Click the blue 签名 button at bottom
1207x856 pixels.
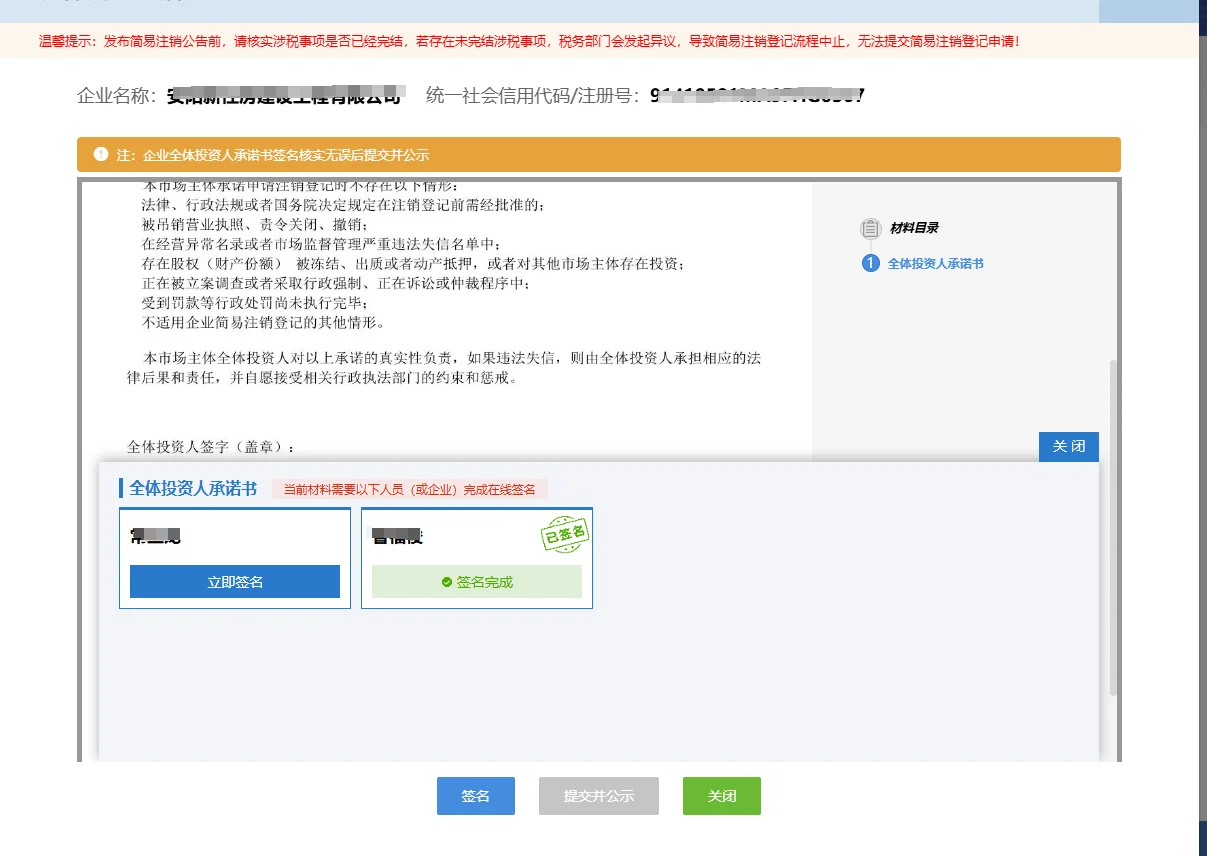click(x=476, y=796)
